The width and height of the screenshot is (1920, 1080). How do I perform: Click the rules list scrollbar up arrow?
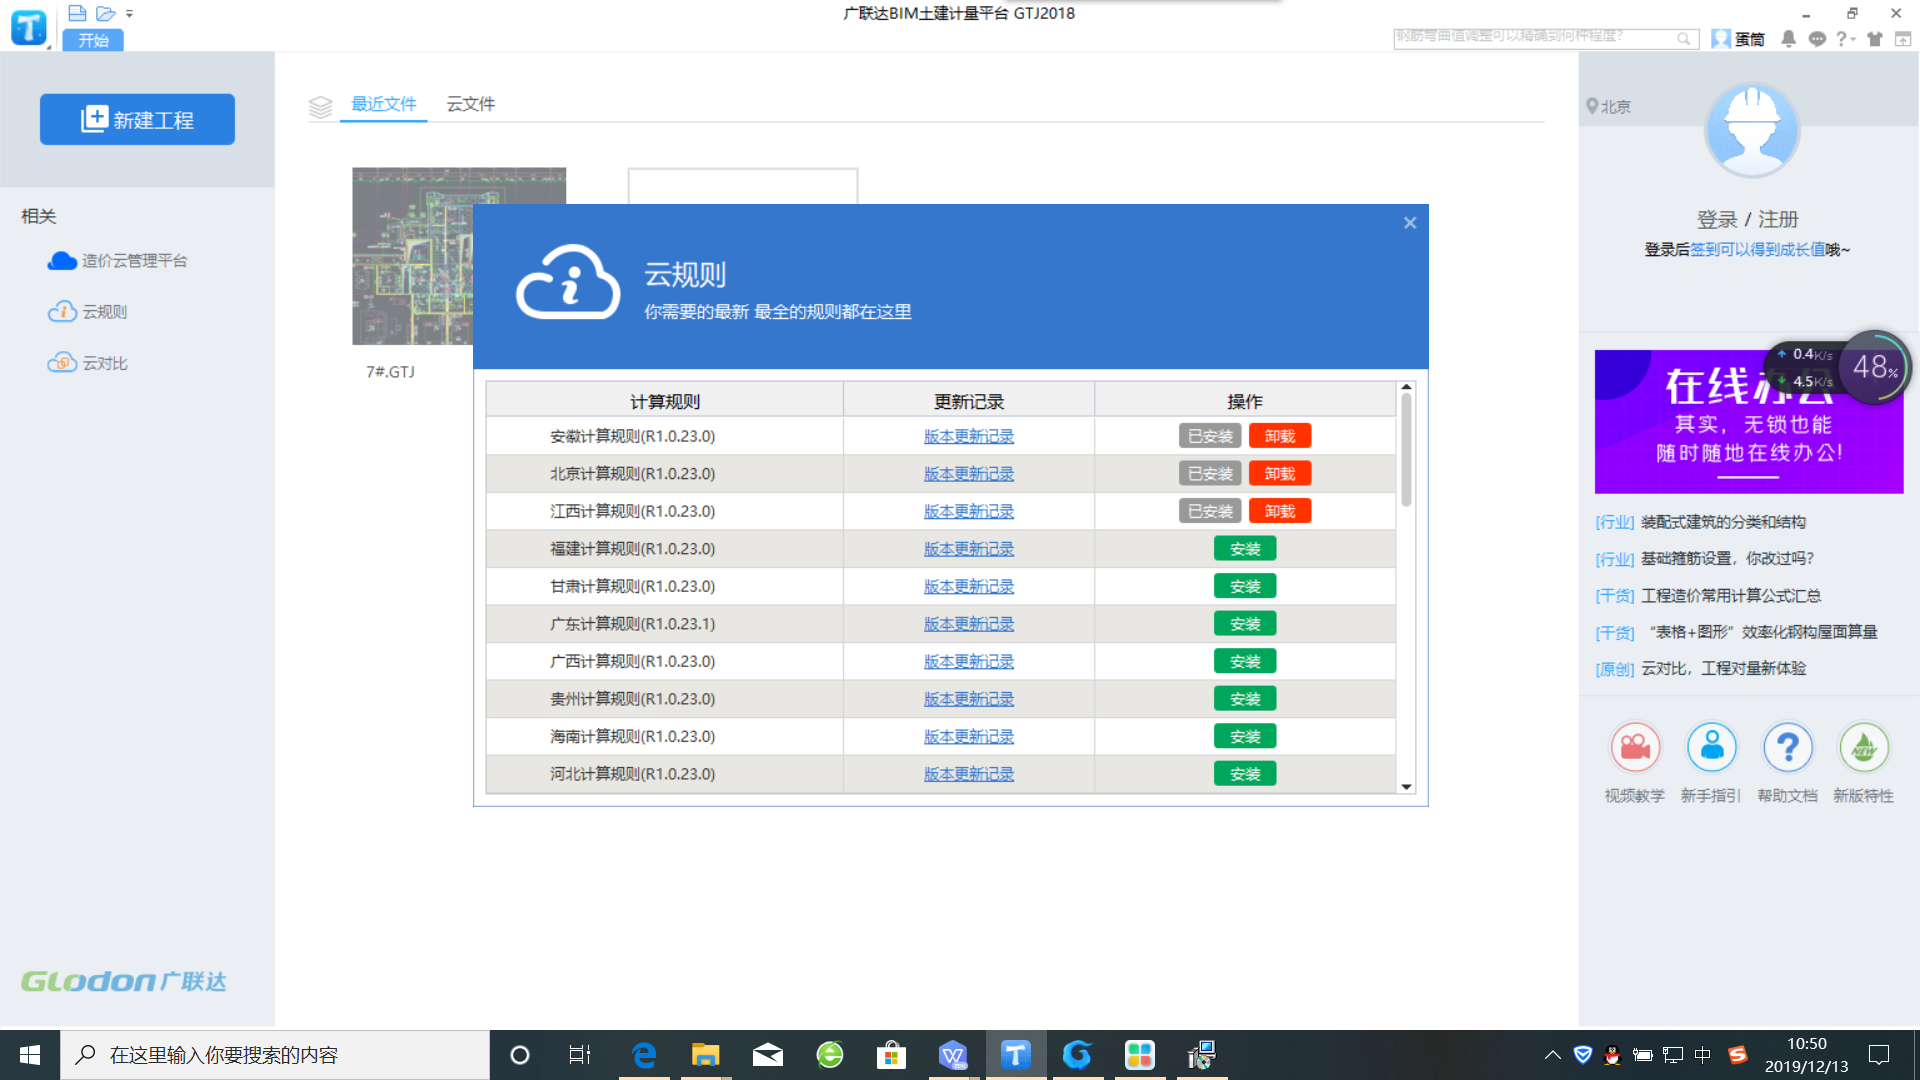(1406, 387)
